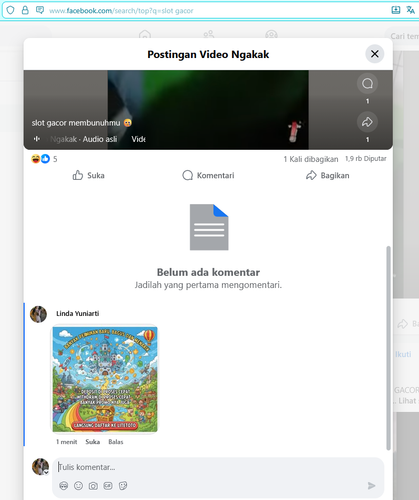Screen dimensions: 419x500
Task: Click the '1 menit' comment timestamp
Action: pos(67,442)
